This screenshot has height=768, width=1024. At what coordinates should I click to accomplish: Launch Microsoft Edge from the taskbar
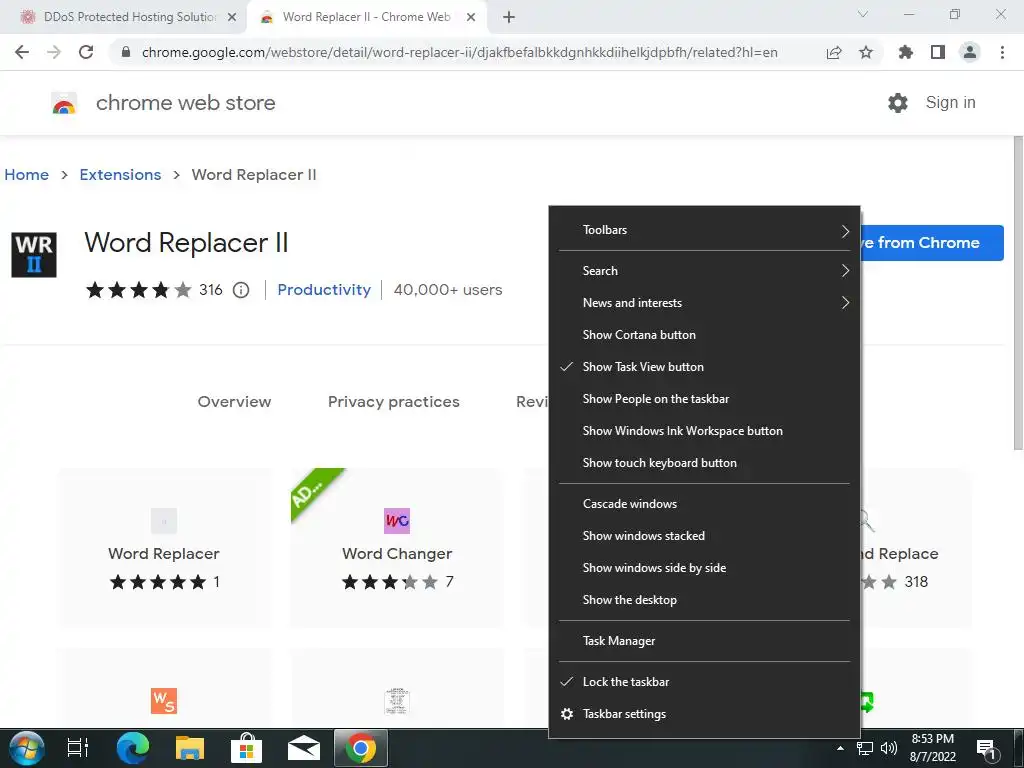coord(133,748)
